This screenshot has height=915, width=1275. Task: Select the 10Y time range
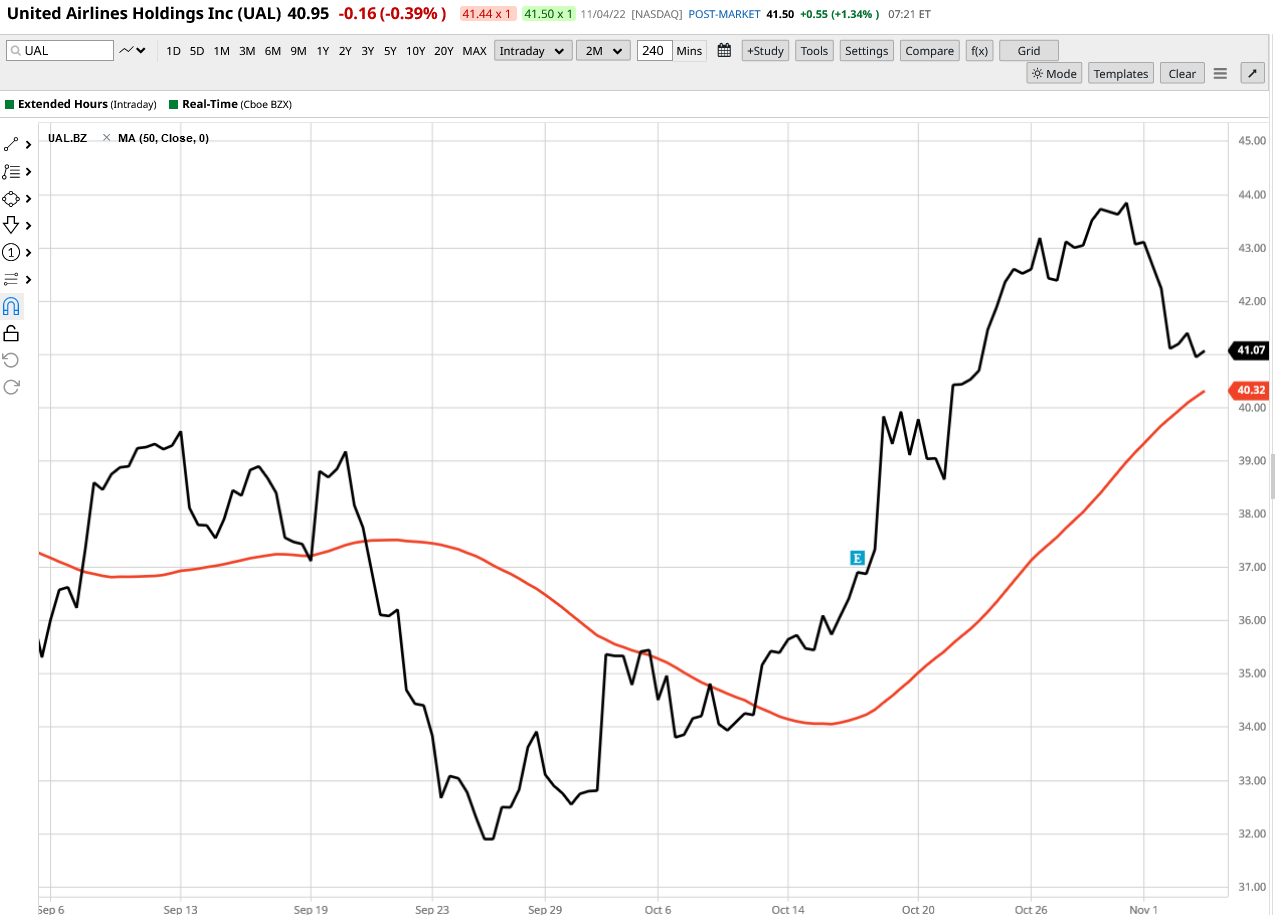tap(415, 50)
